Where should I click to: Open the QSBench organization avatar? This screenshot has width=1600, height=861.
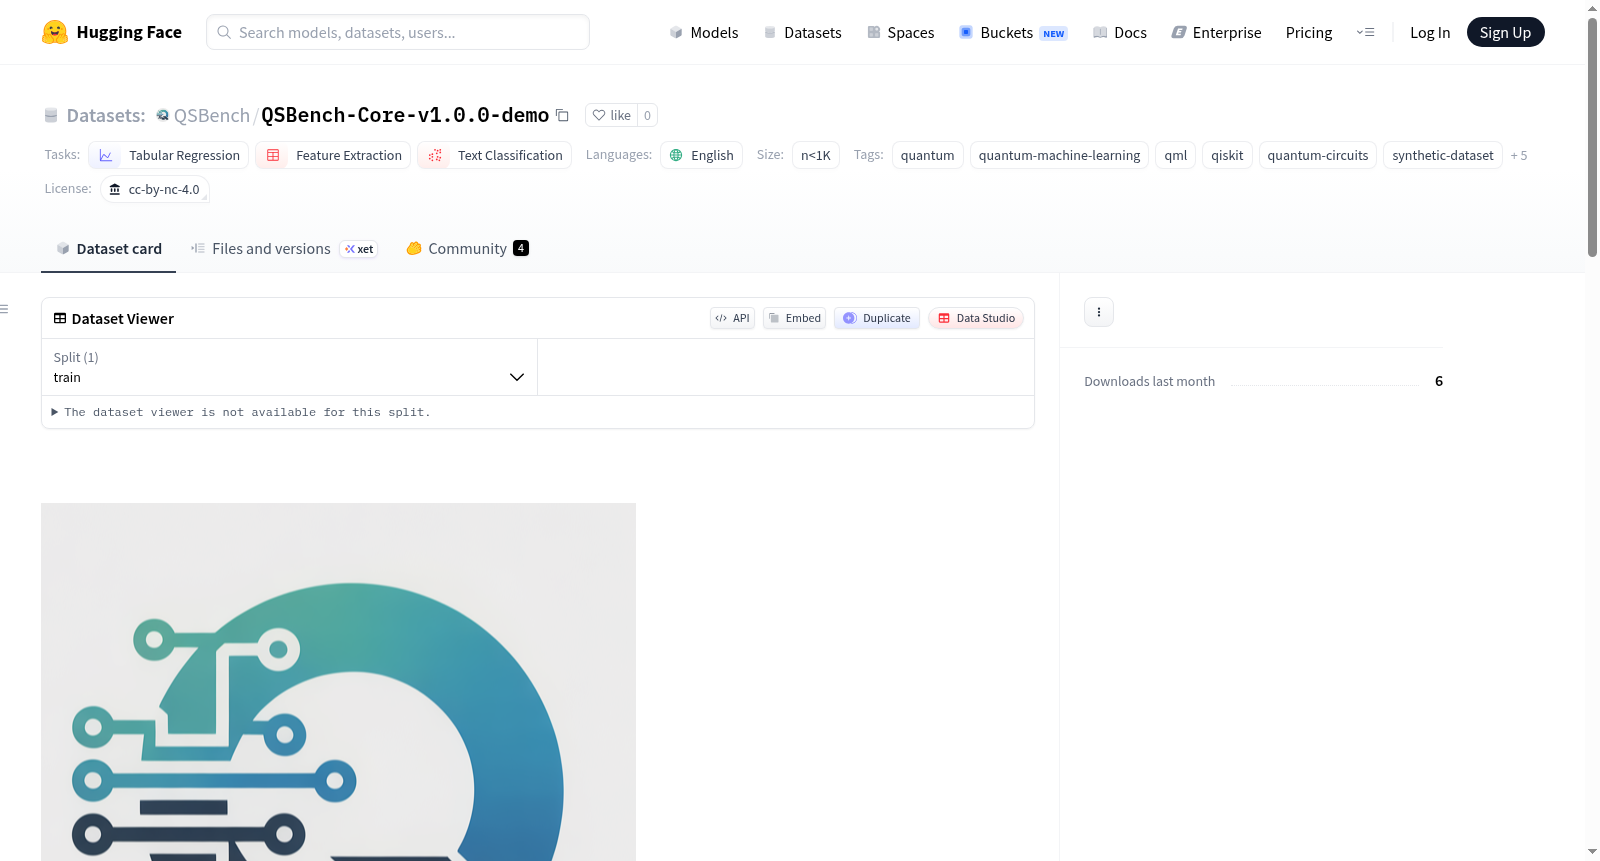point(162,115)
